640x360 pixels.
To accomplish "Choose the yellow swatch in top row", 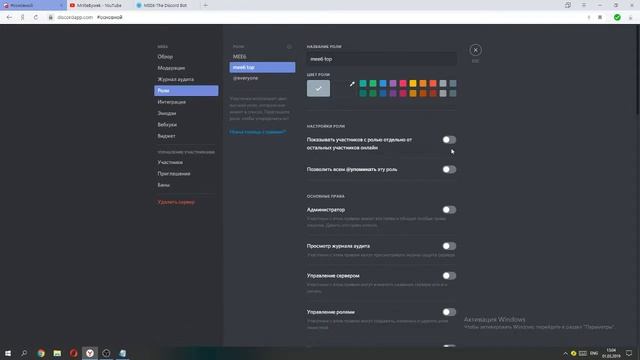I will pos(413,84).
